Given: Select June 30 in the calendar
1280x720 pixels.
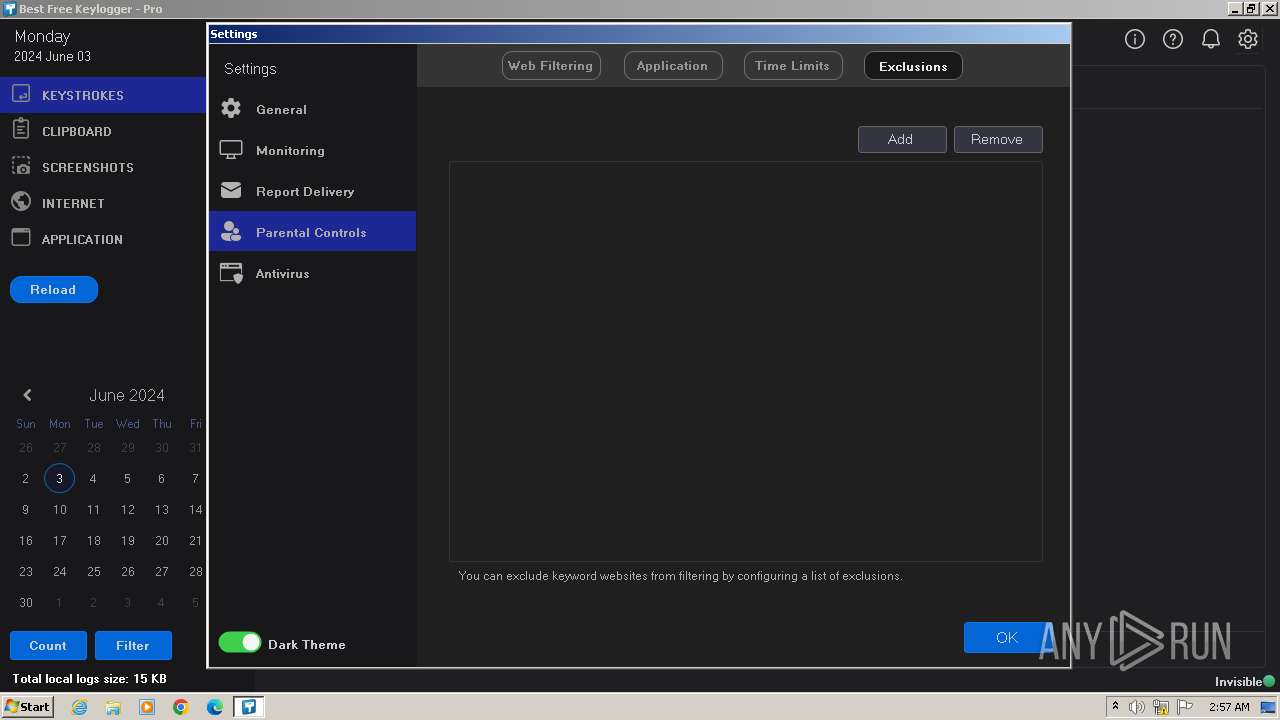Looking at the screenshot, I should pyautogui.click(x=25, y=602).
